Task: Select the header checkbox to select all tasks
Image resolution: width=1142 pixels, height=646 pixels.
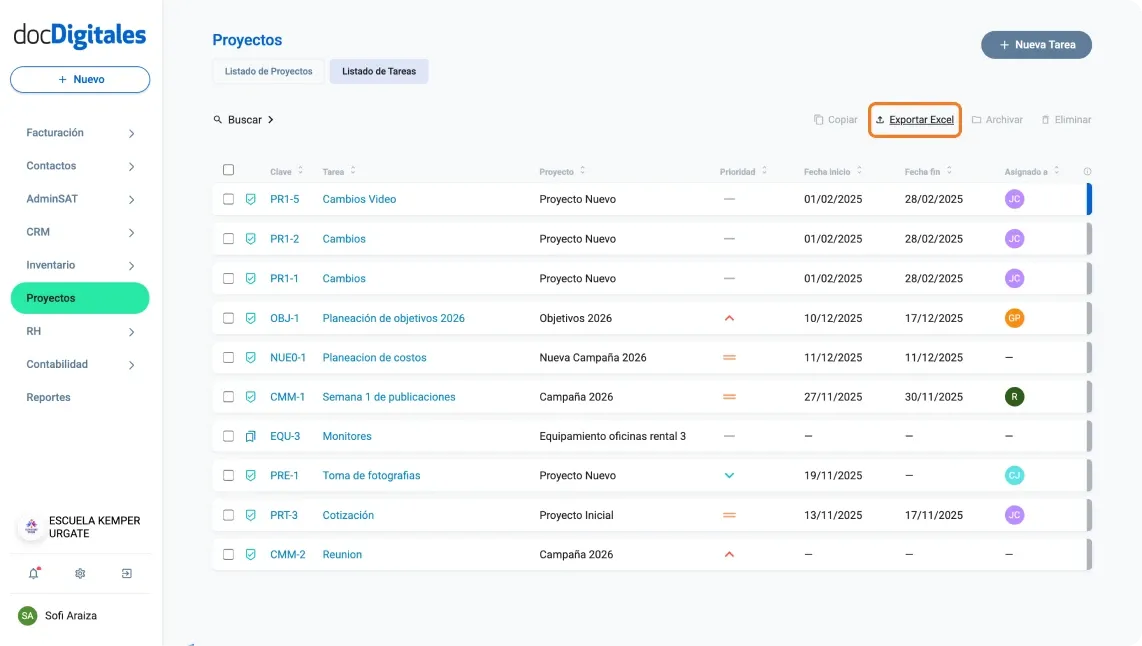Action: click(228, 169)
